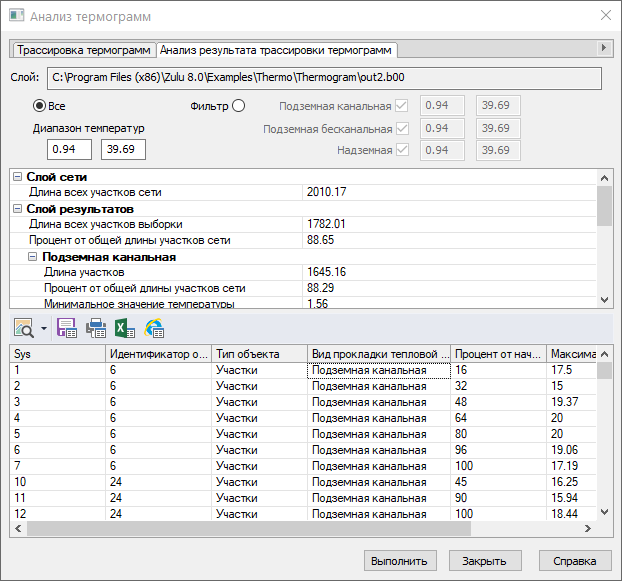Image resolution: width=622 pixels, height=581 pixels.
Task: Click the tab strip scroll-right arrow
Action: pyautogui.click(x=603, y=48)
